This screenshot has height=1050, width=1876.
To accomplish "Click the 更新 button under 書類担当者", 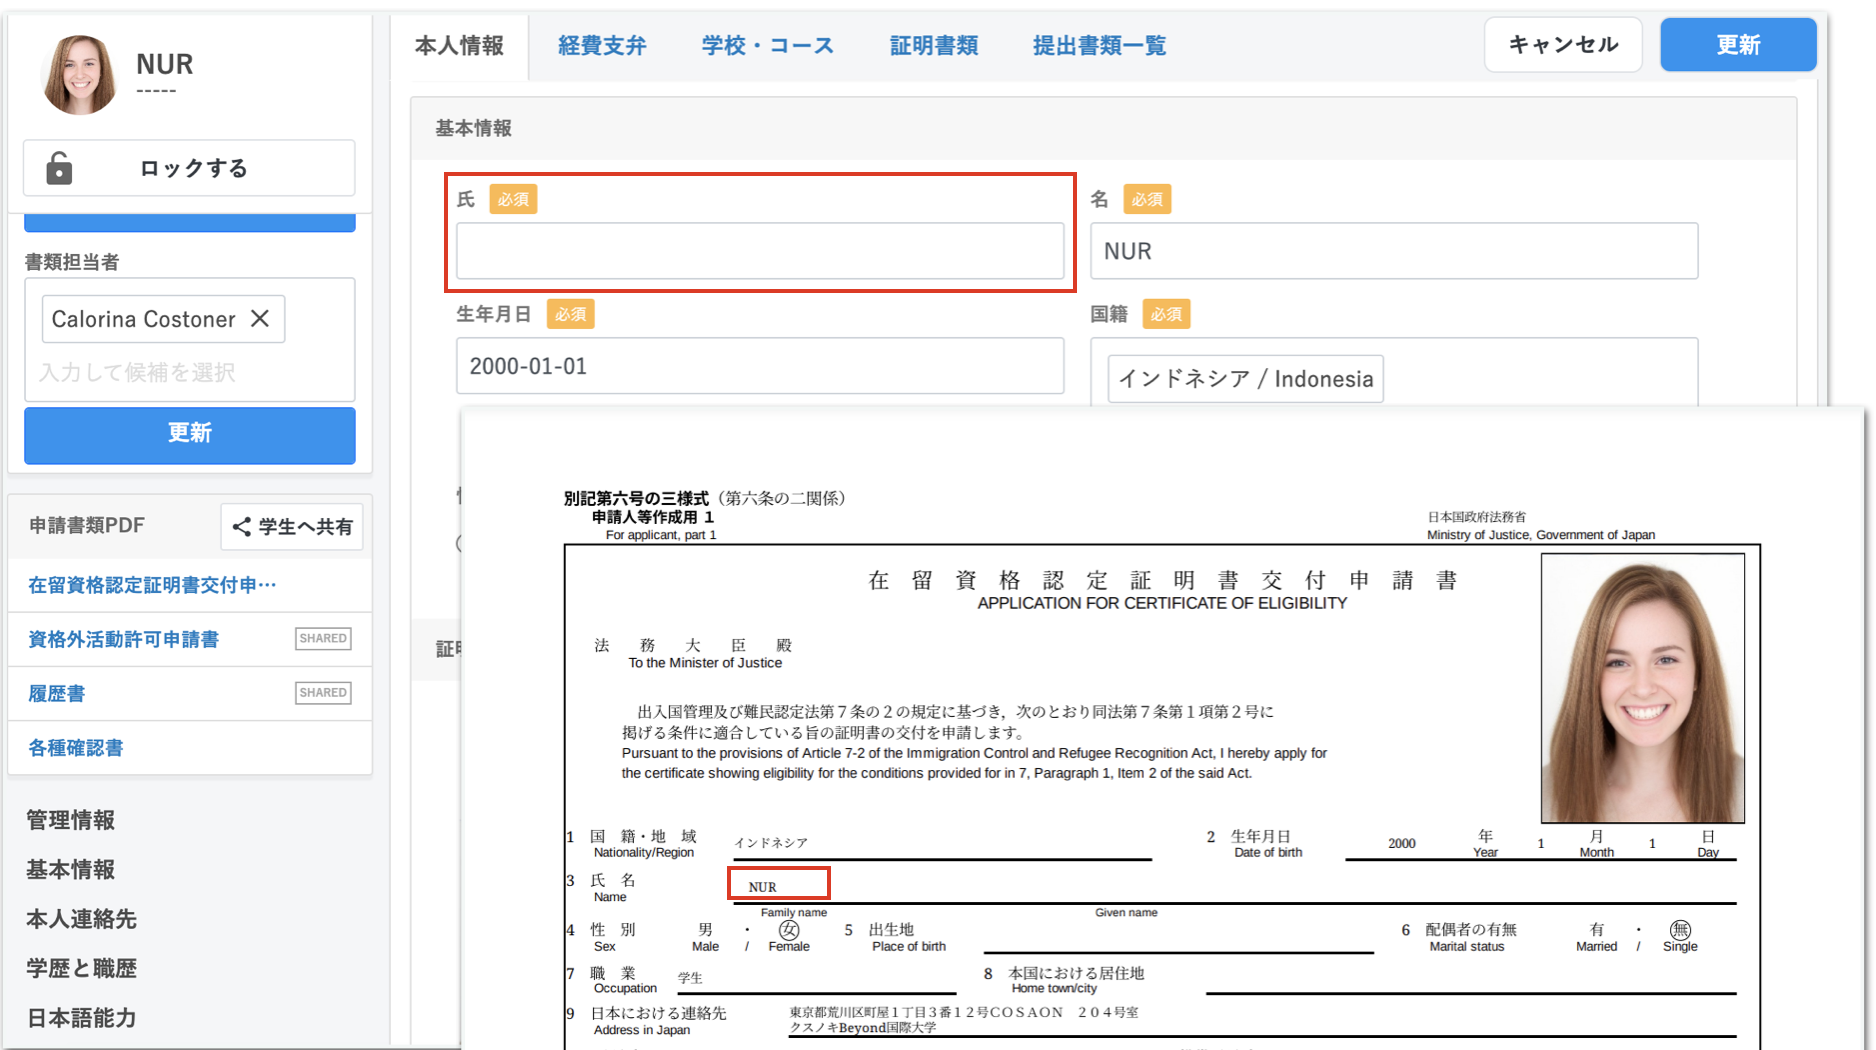I will tap(189, 434).
